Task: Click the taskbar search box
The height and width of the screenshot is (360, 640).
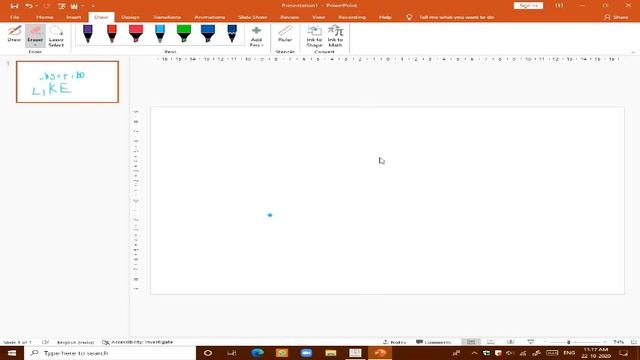Action: click(110, 353)
